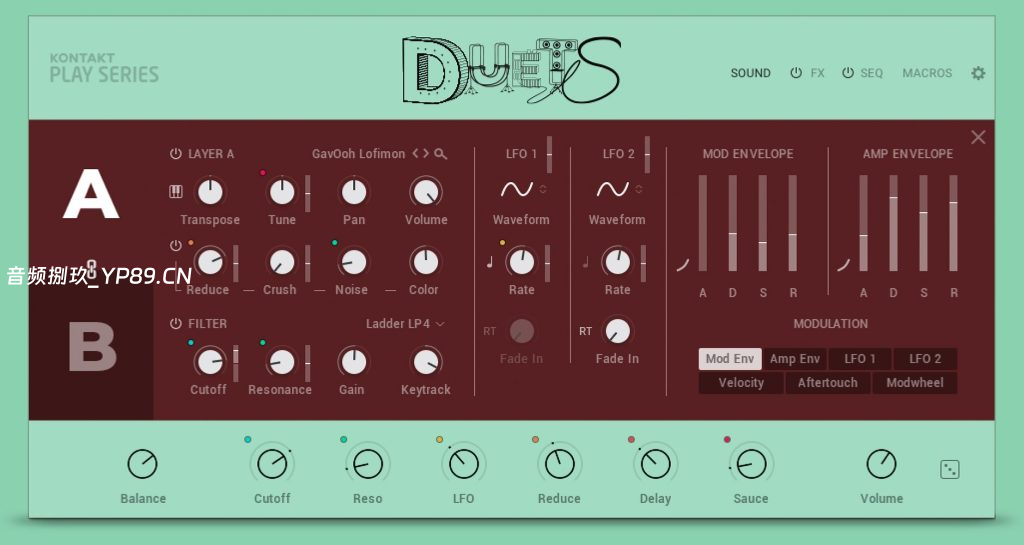Screen dimensions: 1024x545
Task: Click the Keytrack knob
Action: coord(426,362)
